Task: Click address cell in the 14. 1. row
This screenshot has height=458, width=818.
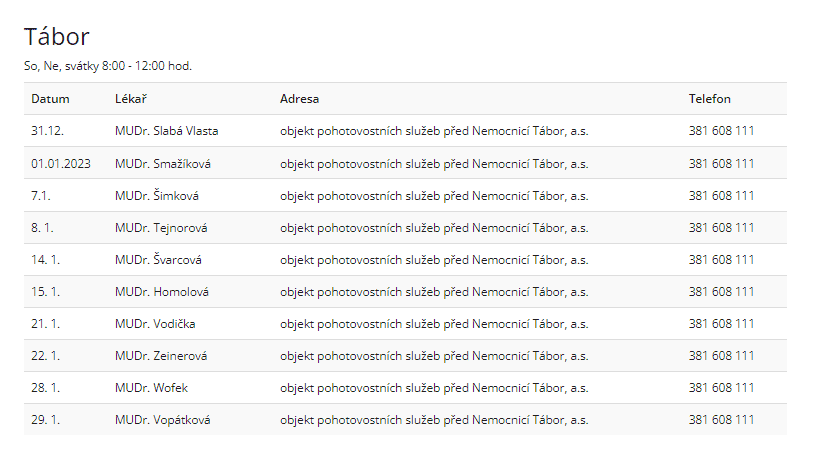Action: [x=433, y=260]
